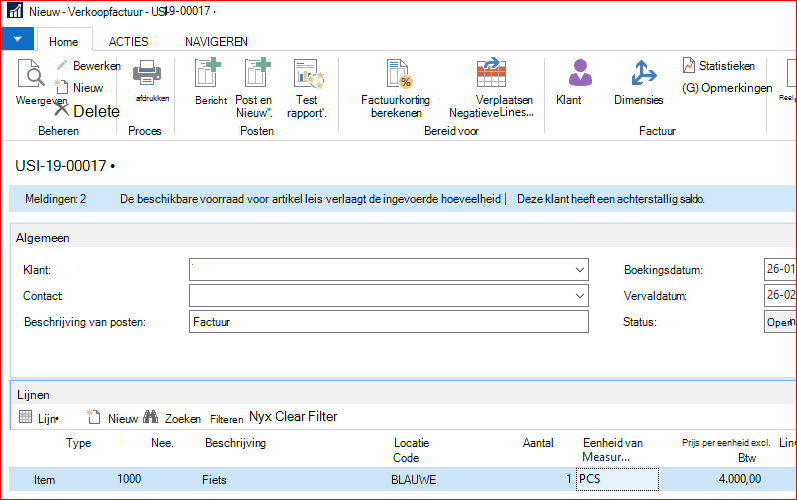Open the Dimensies arrows icon
Image resolution: width=797 pixels, height=500 pixels.
643,73
